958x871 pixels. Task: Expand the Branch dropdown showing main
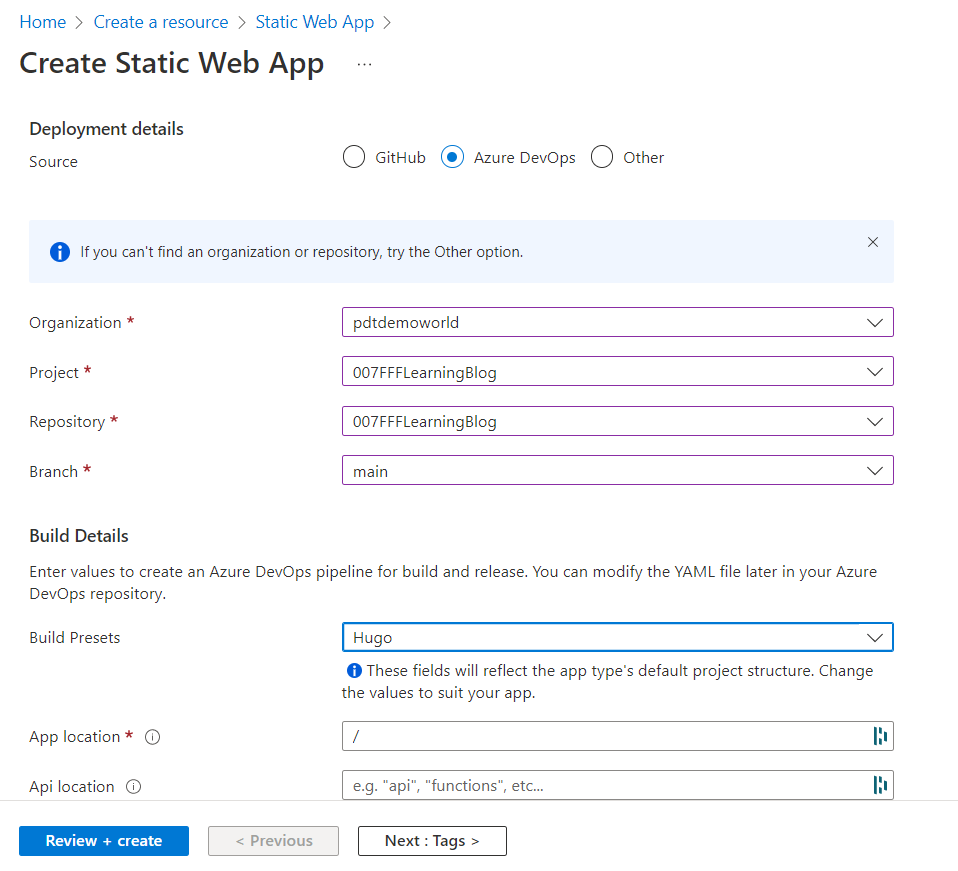[x=617, y=471]
